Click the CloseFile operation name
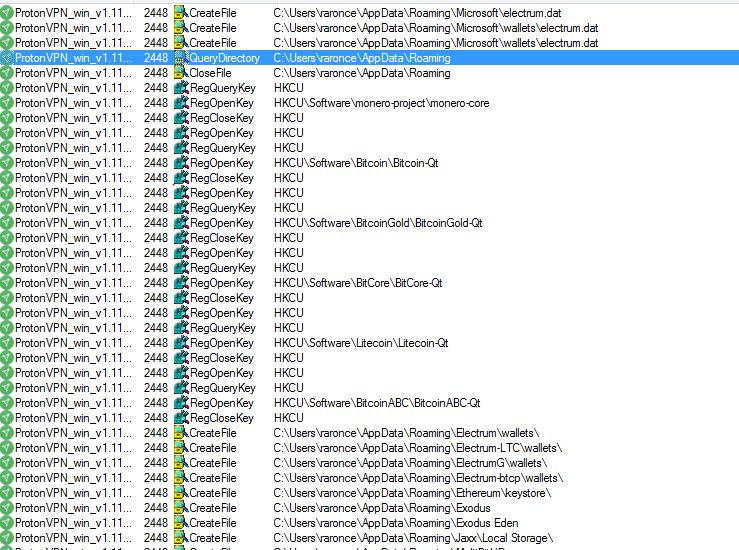Screen dimensions: 739x550 (x=210, y=73)
